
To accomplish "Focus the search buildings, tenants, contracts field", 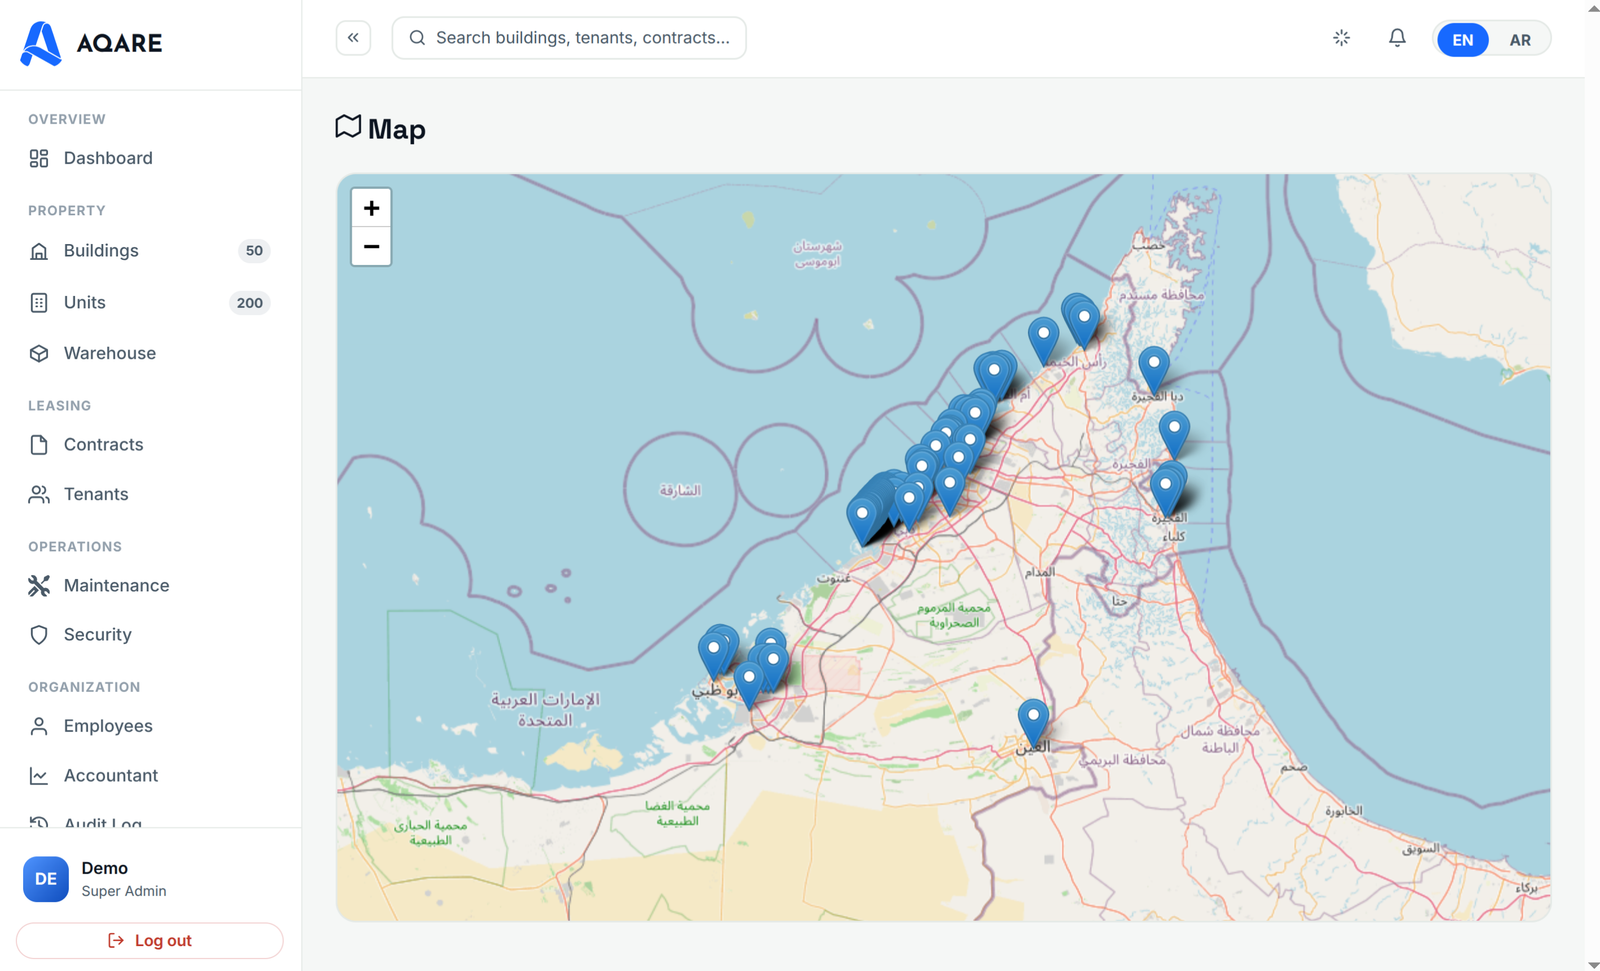I will [569, 38].
